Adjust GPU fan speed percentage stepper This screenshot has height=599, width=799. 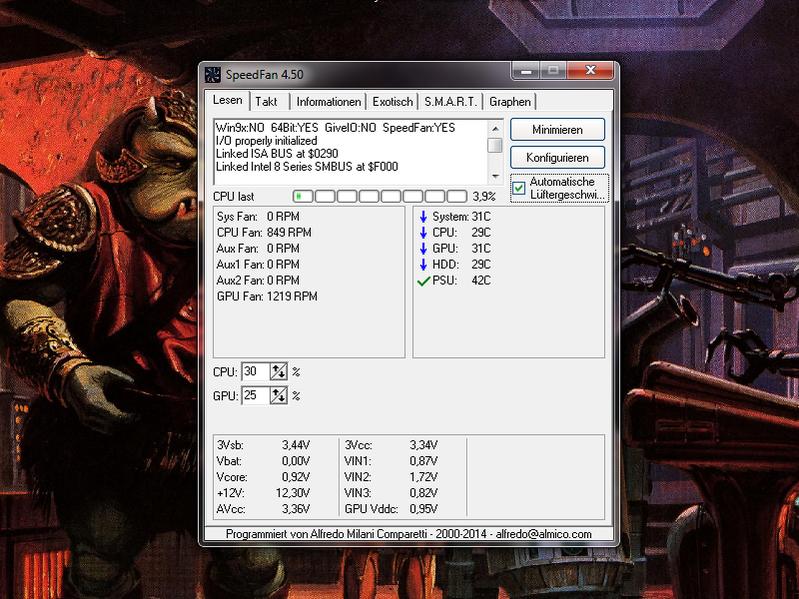pos(278,395)
